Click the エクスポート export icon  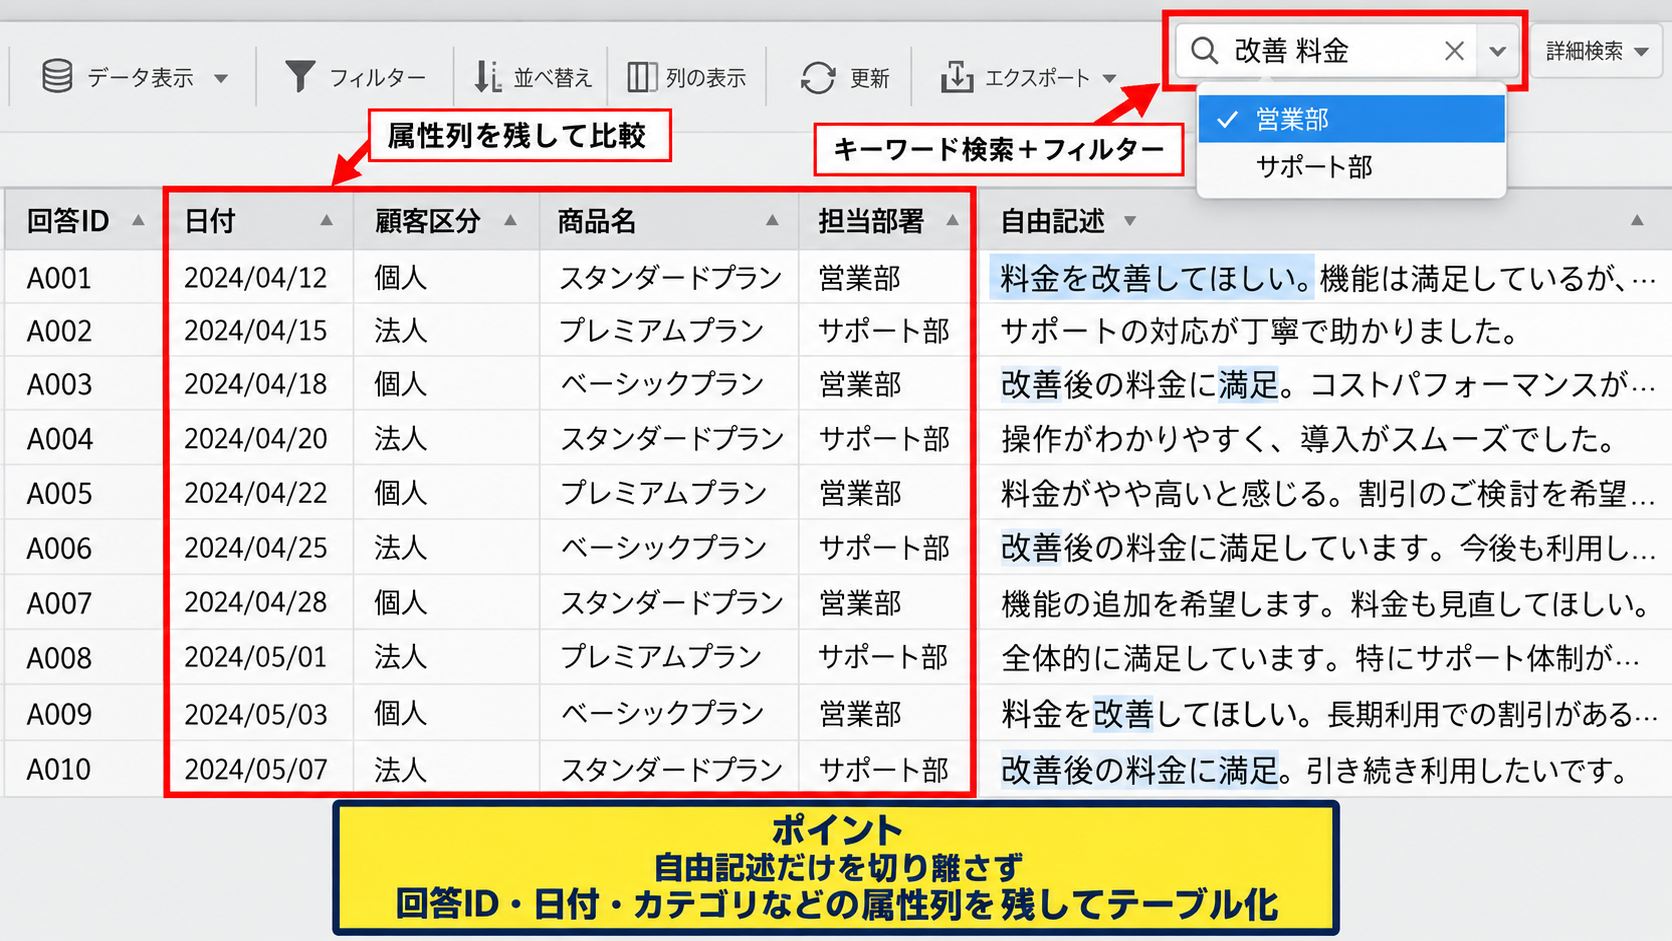click(x=957, y=77)
